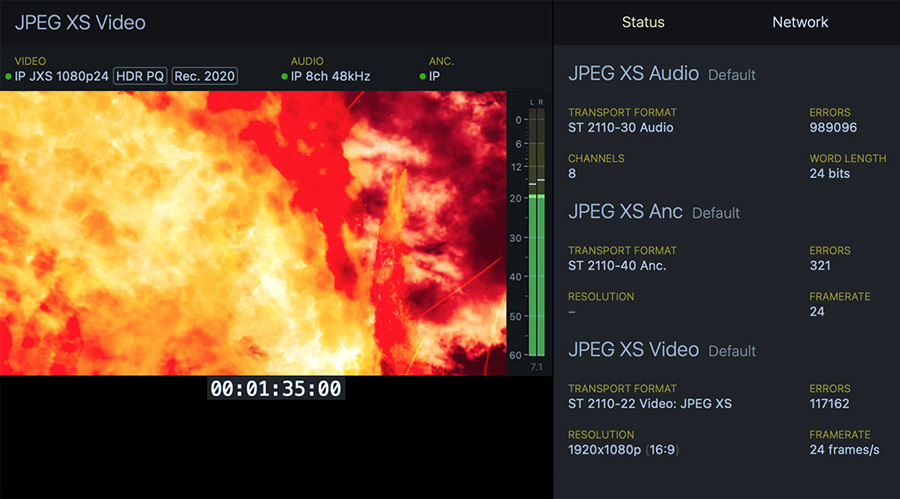Click the Rec. 2020 badge
Viewport: 900px width, 499px height.
pyautogui.click(x=204, y=76)
